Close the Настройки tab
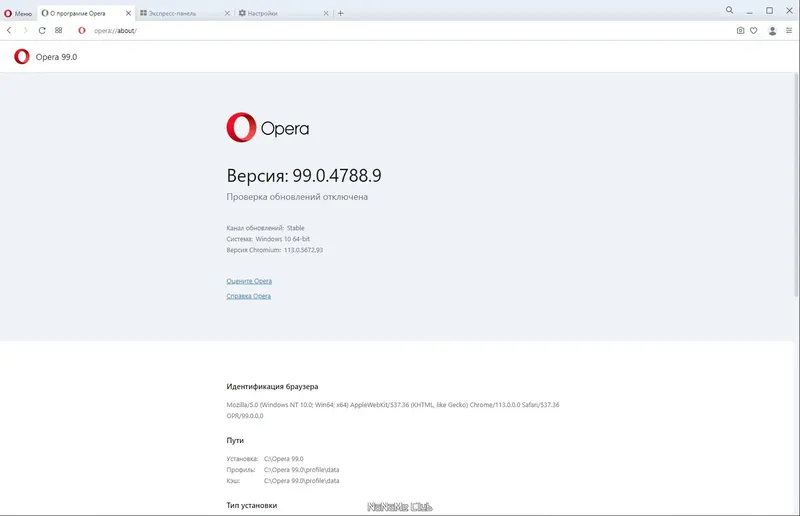Image resolution: width=800 pixels, height=516 pixels. (x=328, y=13)
